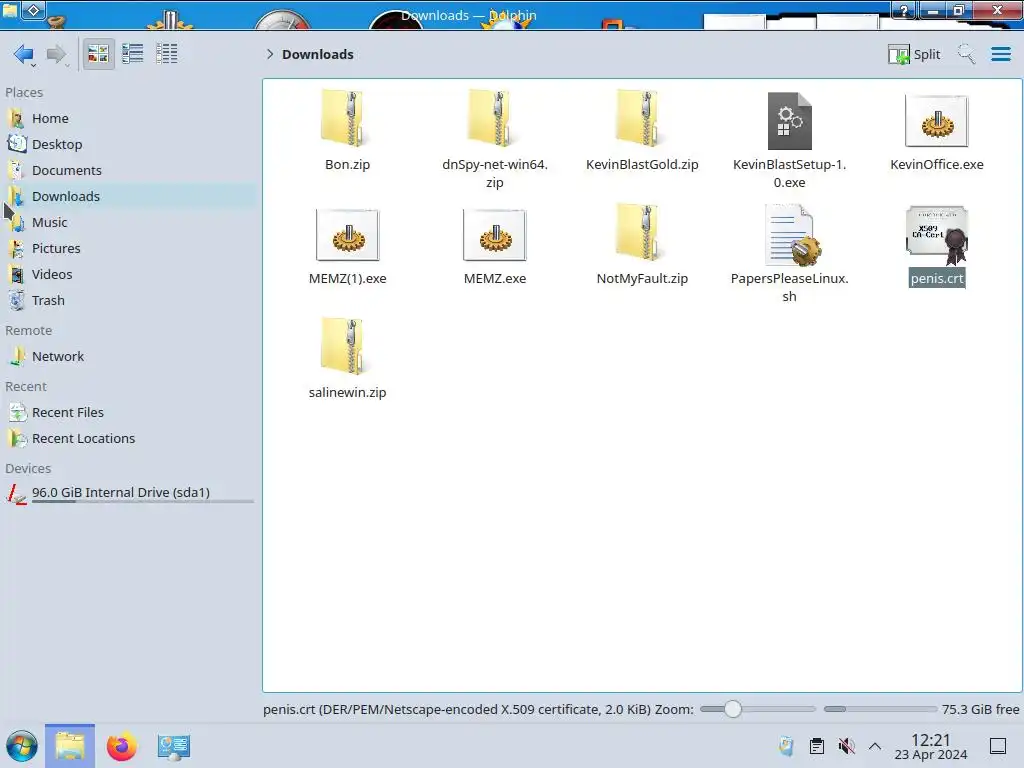Viewport: 1024px width, 768px height.
Task: Select PapersPleaseLinux.sh script icon
Action: click(792, 235)
